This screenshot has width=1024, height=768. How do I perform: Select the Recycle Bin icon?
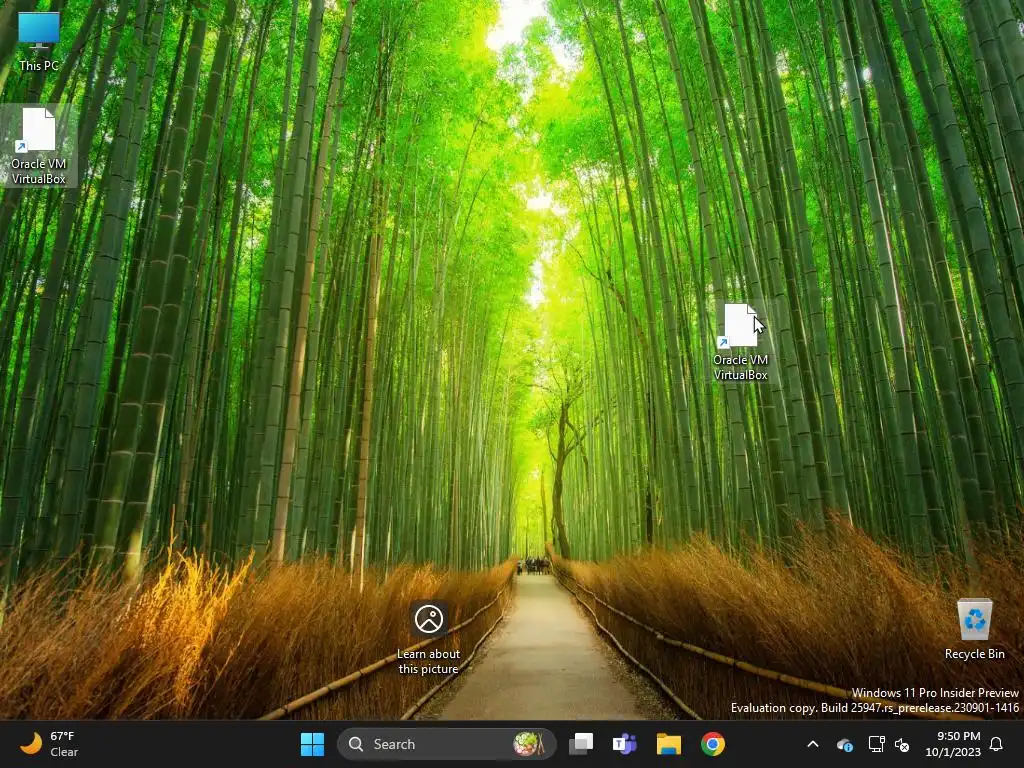(974, 630)
